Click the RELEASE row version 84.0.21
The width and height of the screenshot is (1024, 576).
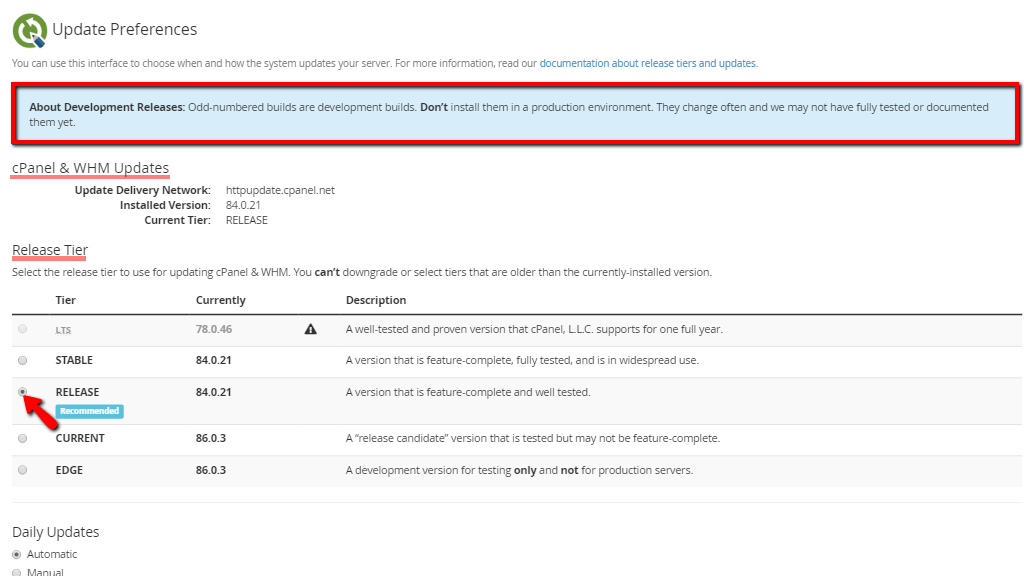[214, 392]
